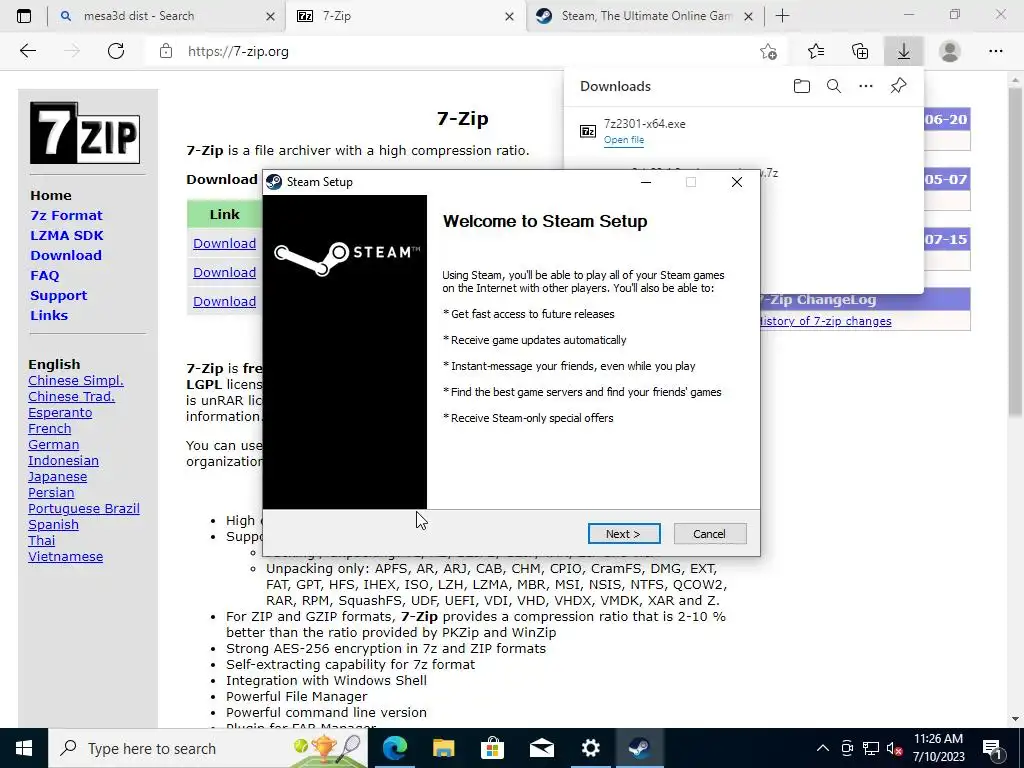
Task: Switch to the Steam store tab
Action: tap(647, 16)
